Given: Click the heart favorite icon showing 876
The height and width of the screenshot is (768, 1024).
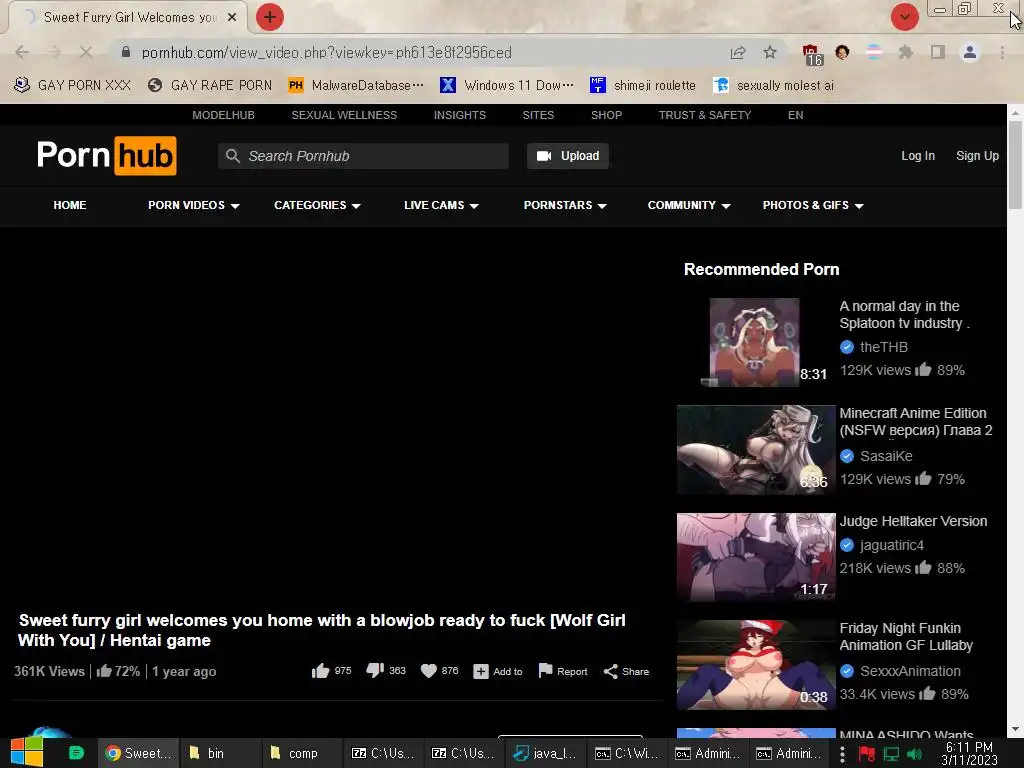Looking at the screenshot, I should pyautogui.click(x=428, y=671).
